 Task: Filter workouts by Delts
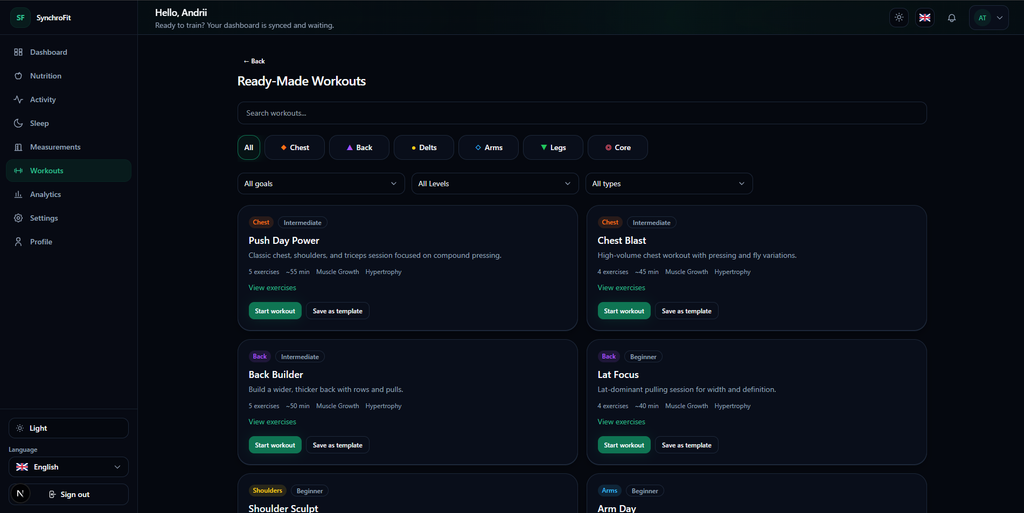[x=424, y=148]
